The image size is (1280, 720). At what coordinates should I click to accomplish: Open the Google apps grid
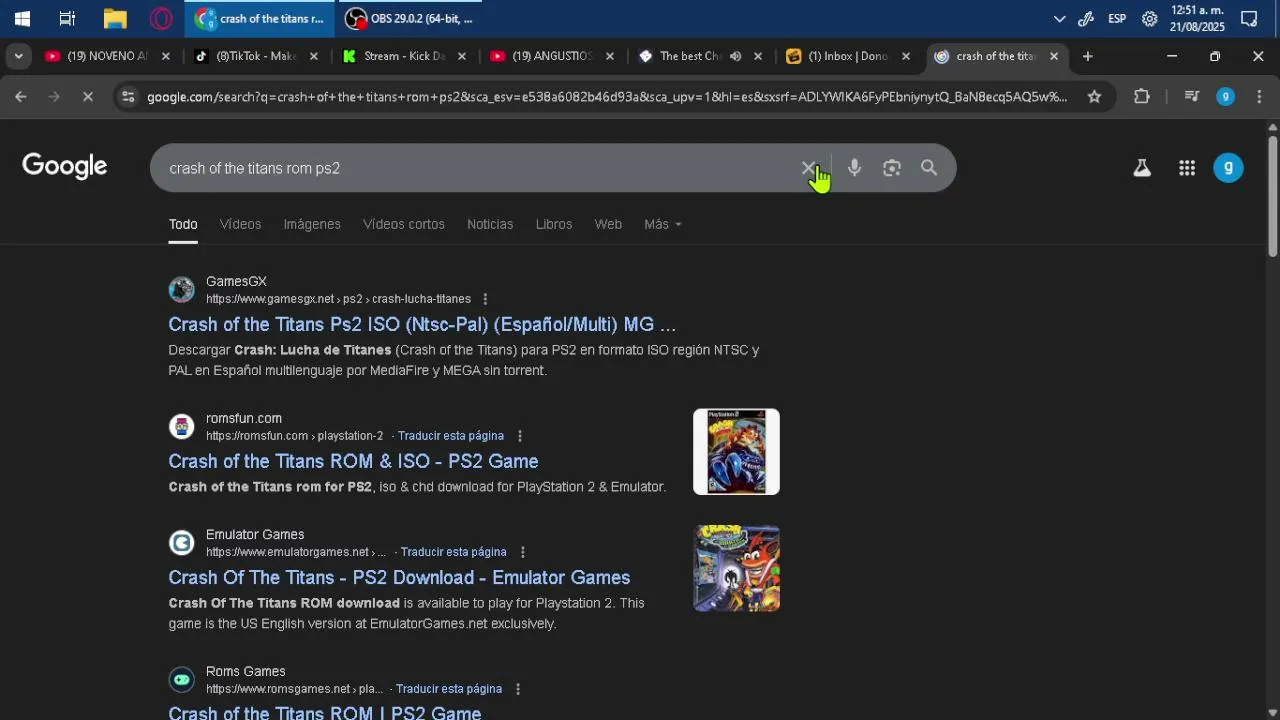[x=1187, y=168]
